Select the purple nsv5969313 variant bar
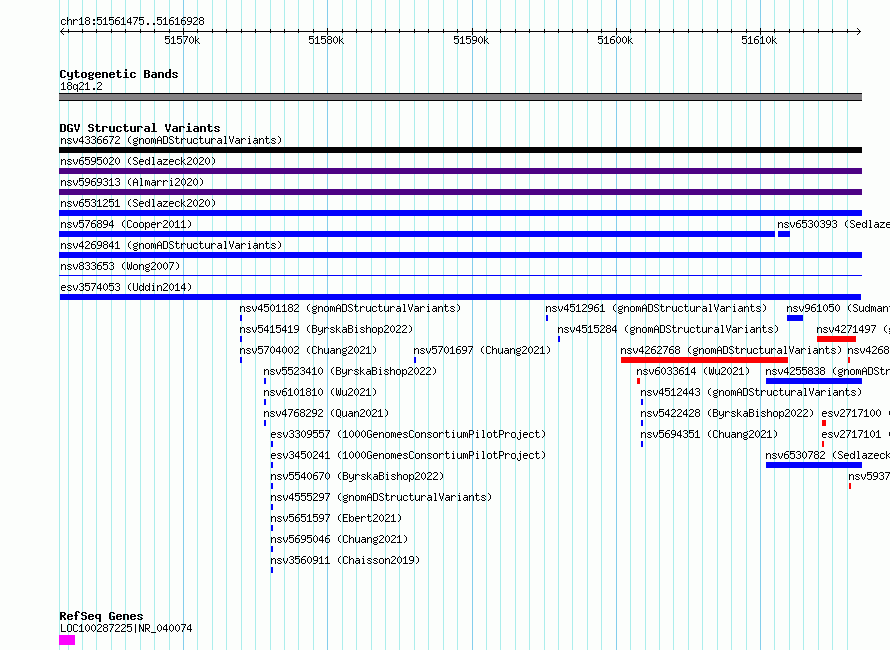This screenshot has width=890, height=650. click(460, 192)
